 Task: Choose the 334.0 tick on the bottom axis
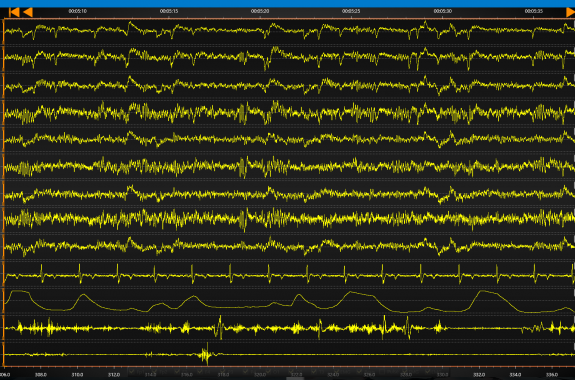coord(515,374)
